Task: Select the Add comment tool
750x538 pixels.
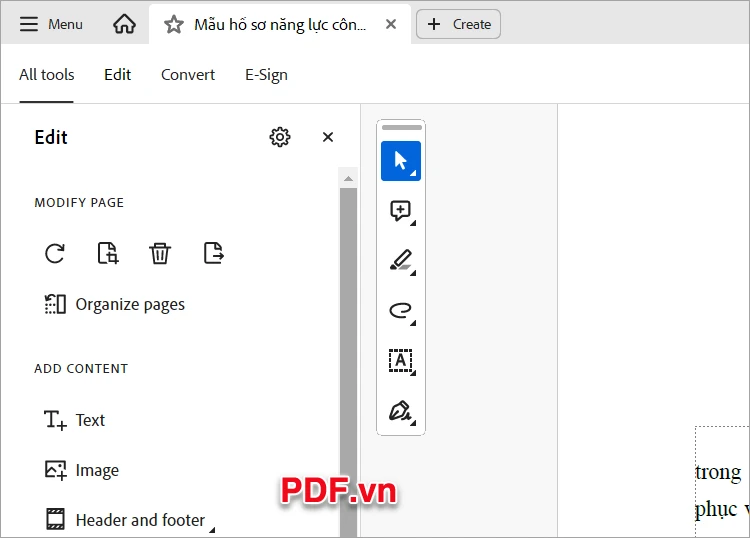Action: coord(401,211)
